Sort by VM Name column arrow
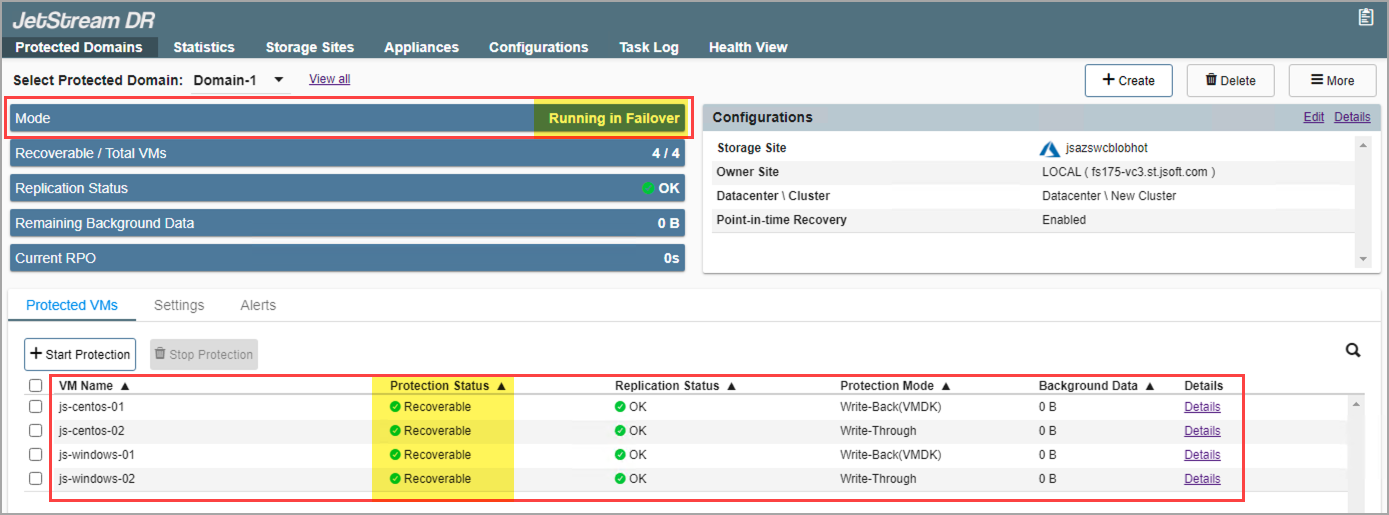Viewport: 1389px width, 515px height. [125, 386]
